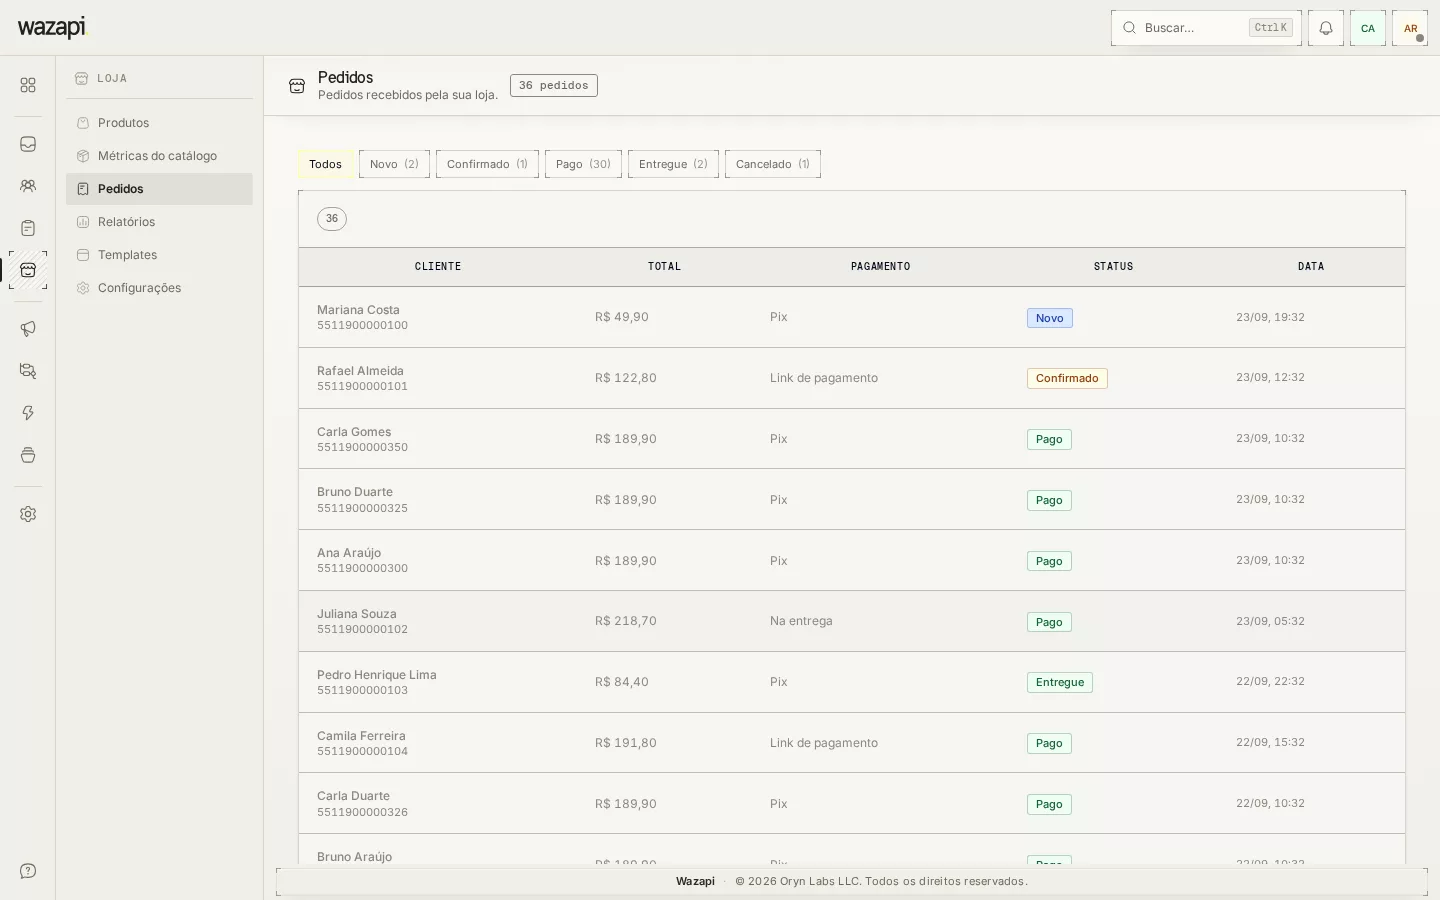Click the TOTAL column header
Screen dimensions: 1440x900
click(664, 267)
